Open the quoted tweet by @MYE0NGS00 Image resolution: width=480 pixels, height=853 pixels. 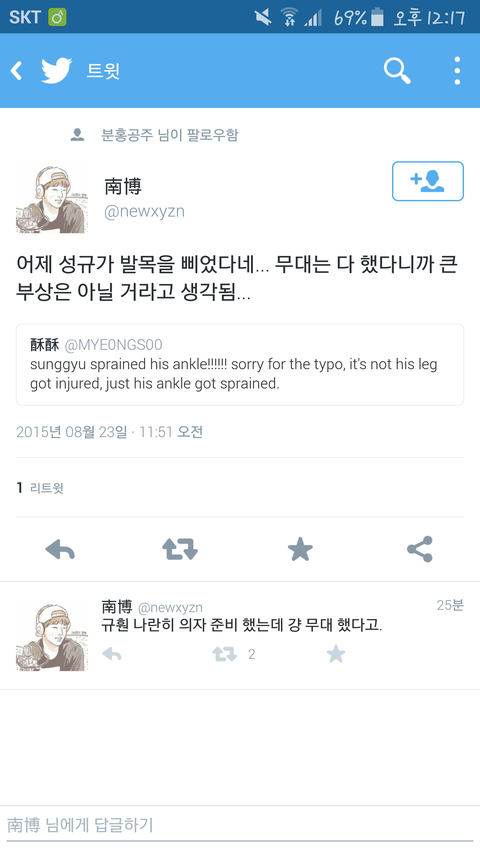(240, 364)
